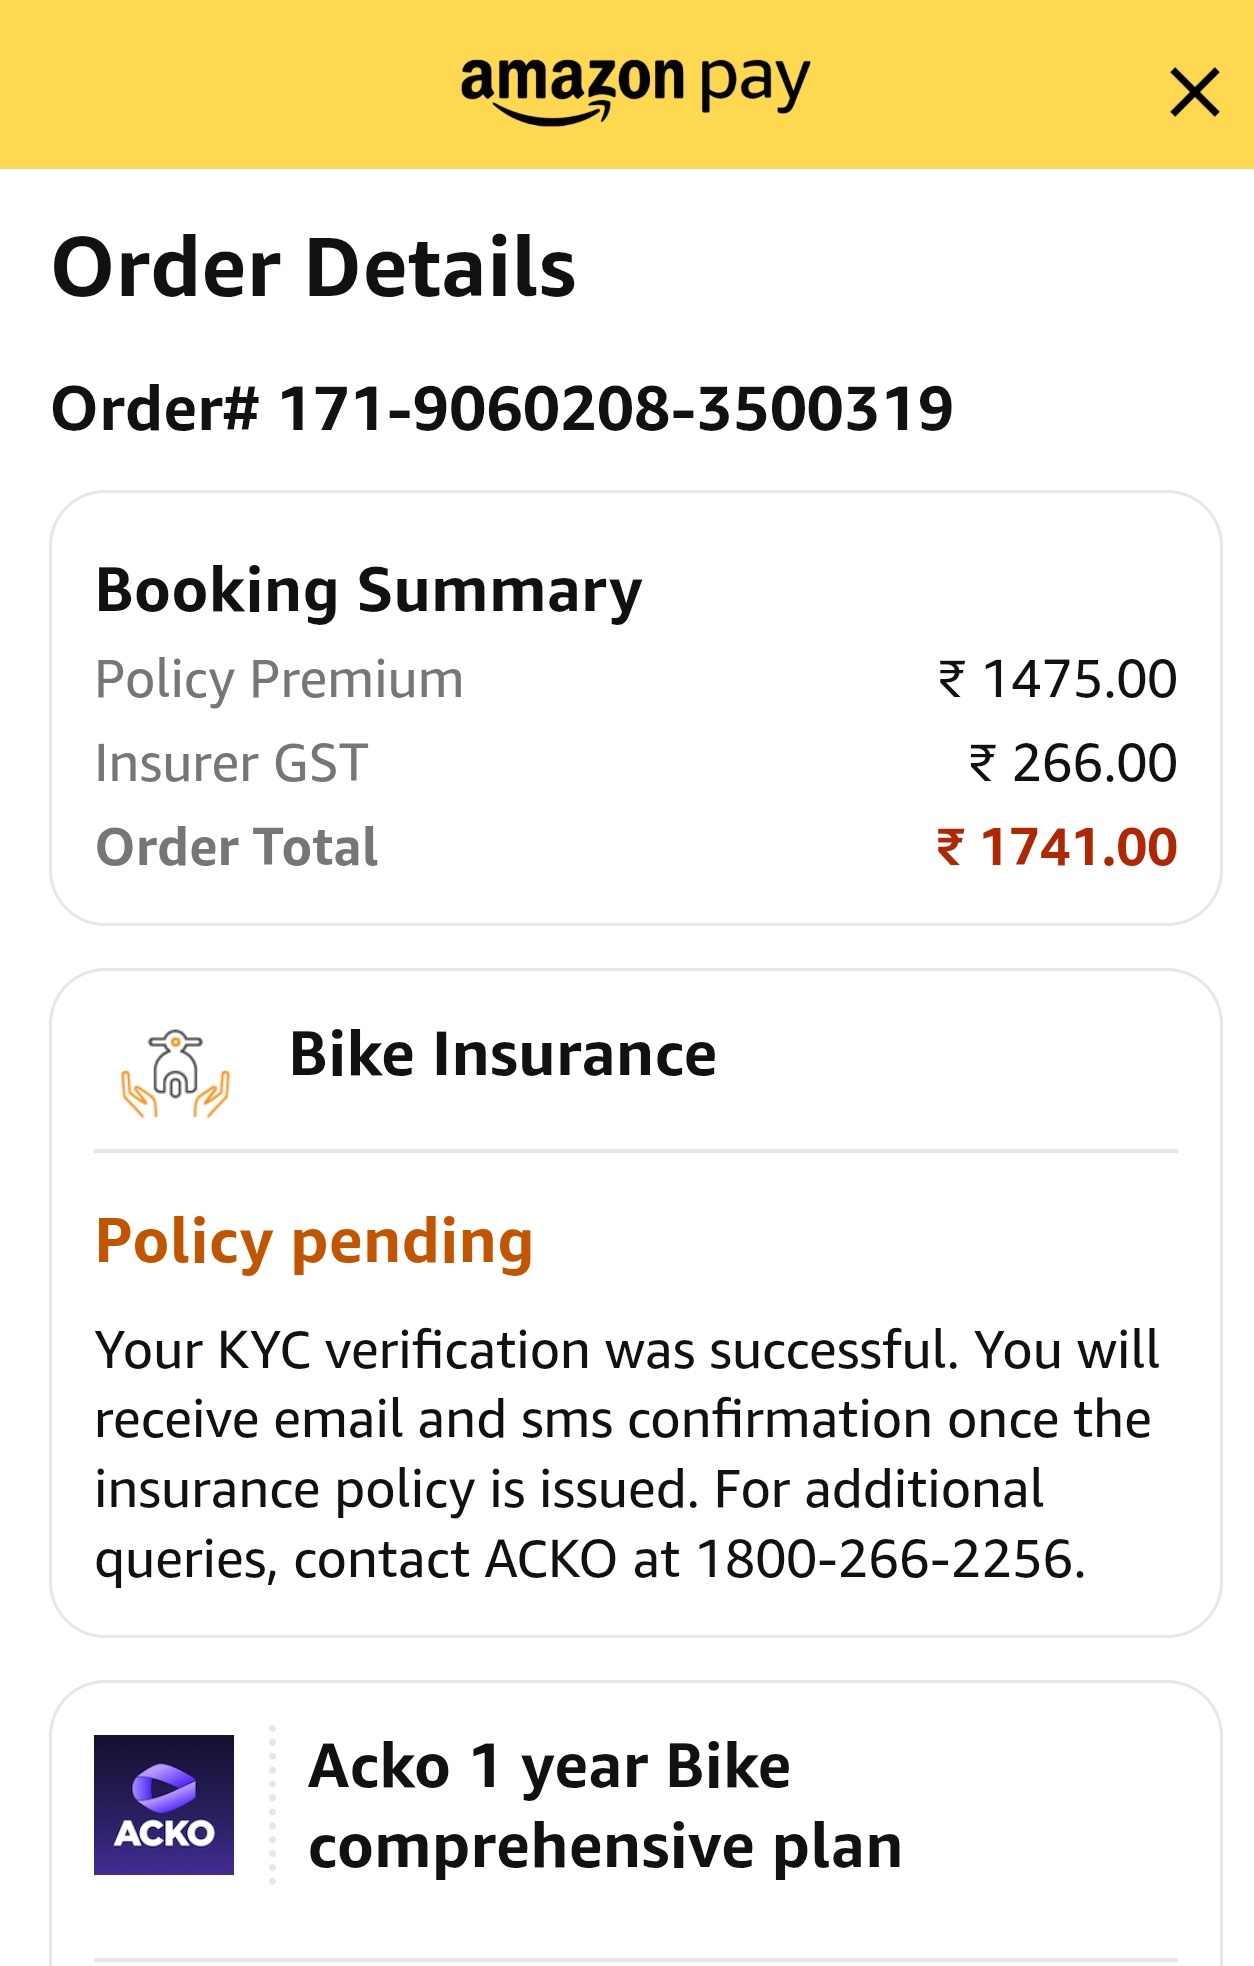
Task: Tap the Bike Insurance title
Action: point(503,1055)
